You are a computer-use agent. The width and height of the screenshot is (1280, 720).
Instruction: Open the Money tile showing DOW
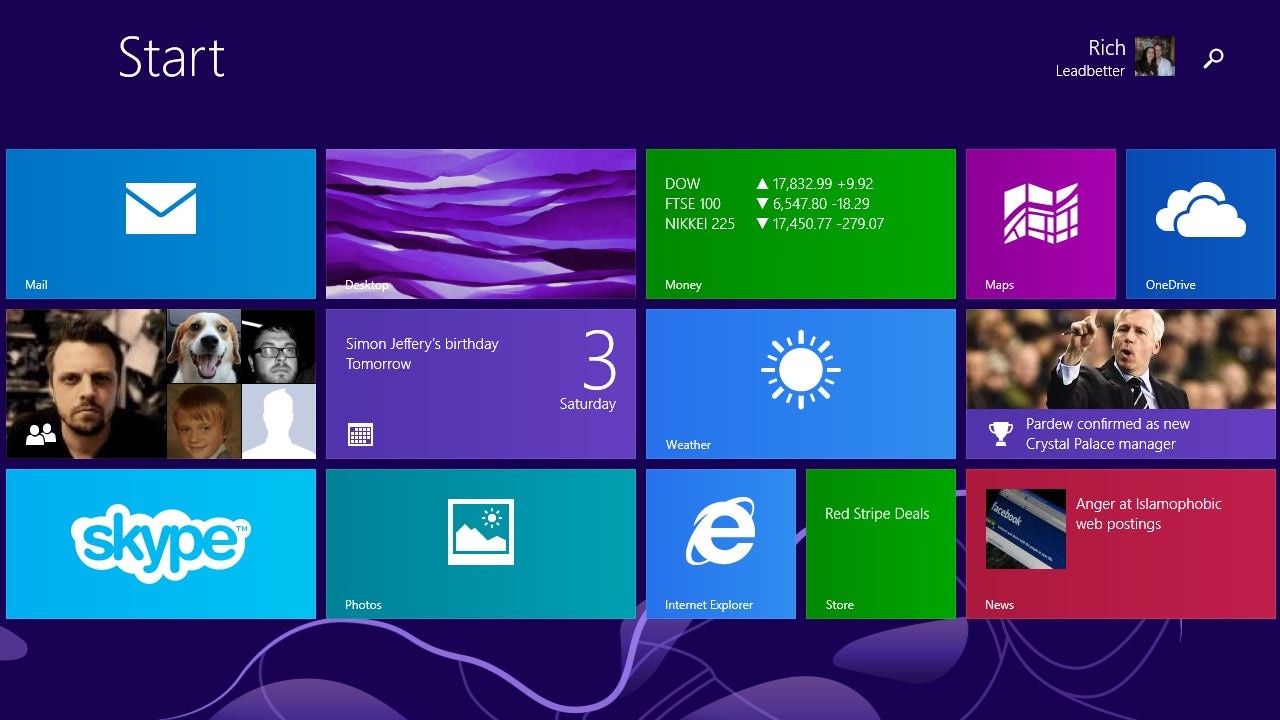tap(800, 223)
